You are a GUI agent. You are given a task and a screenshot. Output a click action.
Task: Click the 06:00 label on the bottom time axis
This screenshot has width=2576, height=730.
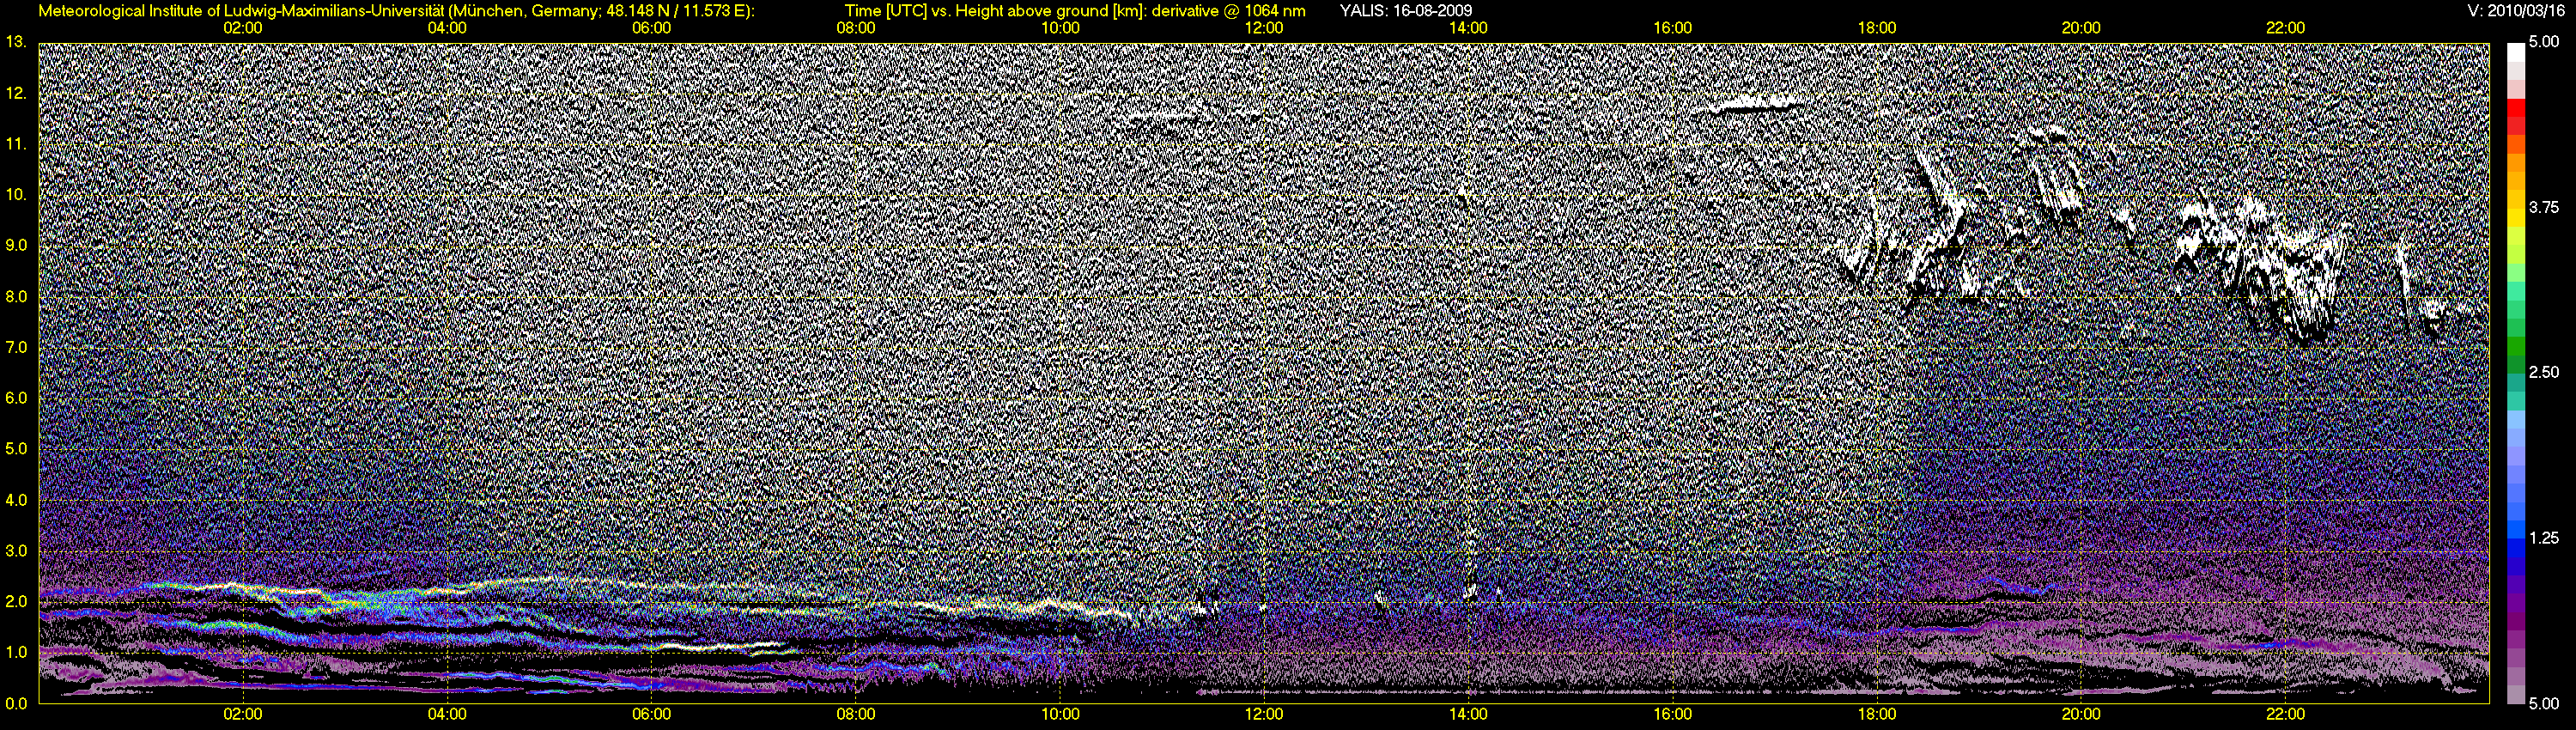pyautogui.click(x=652, y=714)
